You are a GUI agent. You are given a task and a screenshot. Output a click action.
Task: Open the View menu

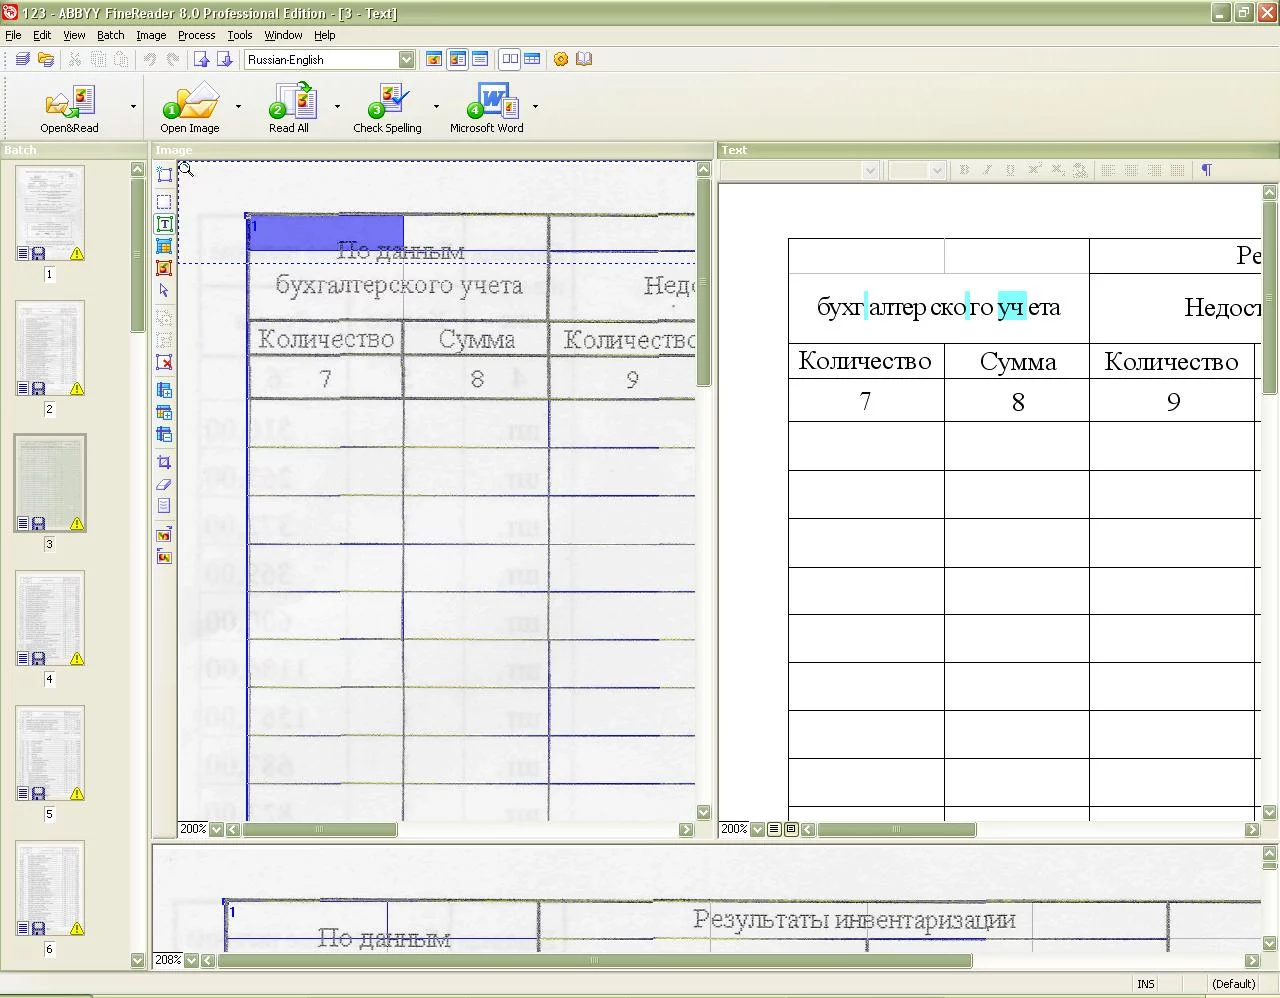(74, 35)
